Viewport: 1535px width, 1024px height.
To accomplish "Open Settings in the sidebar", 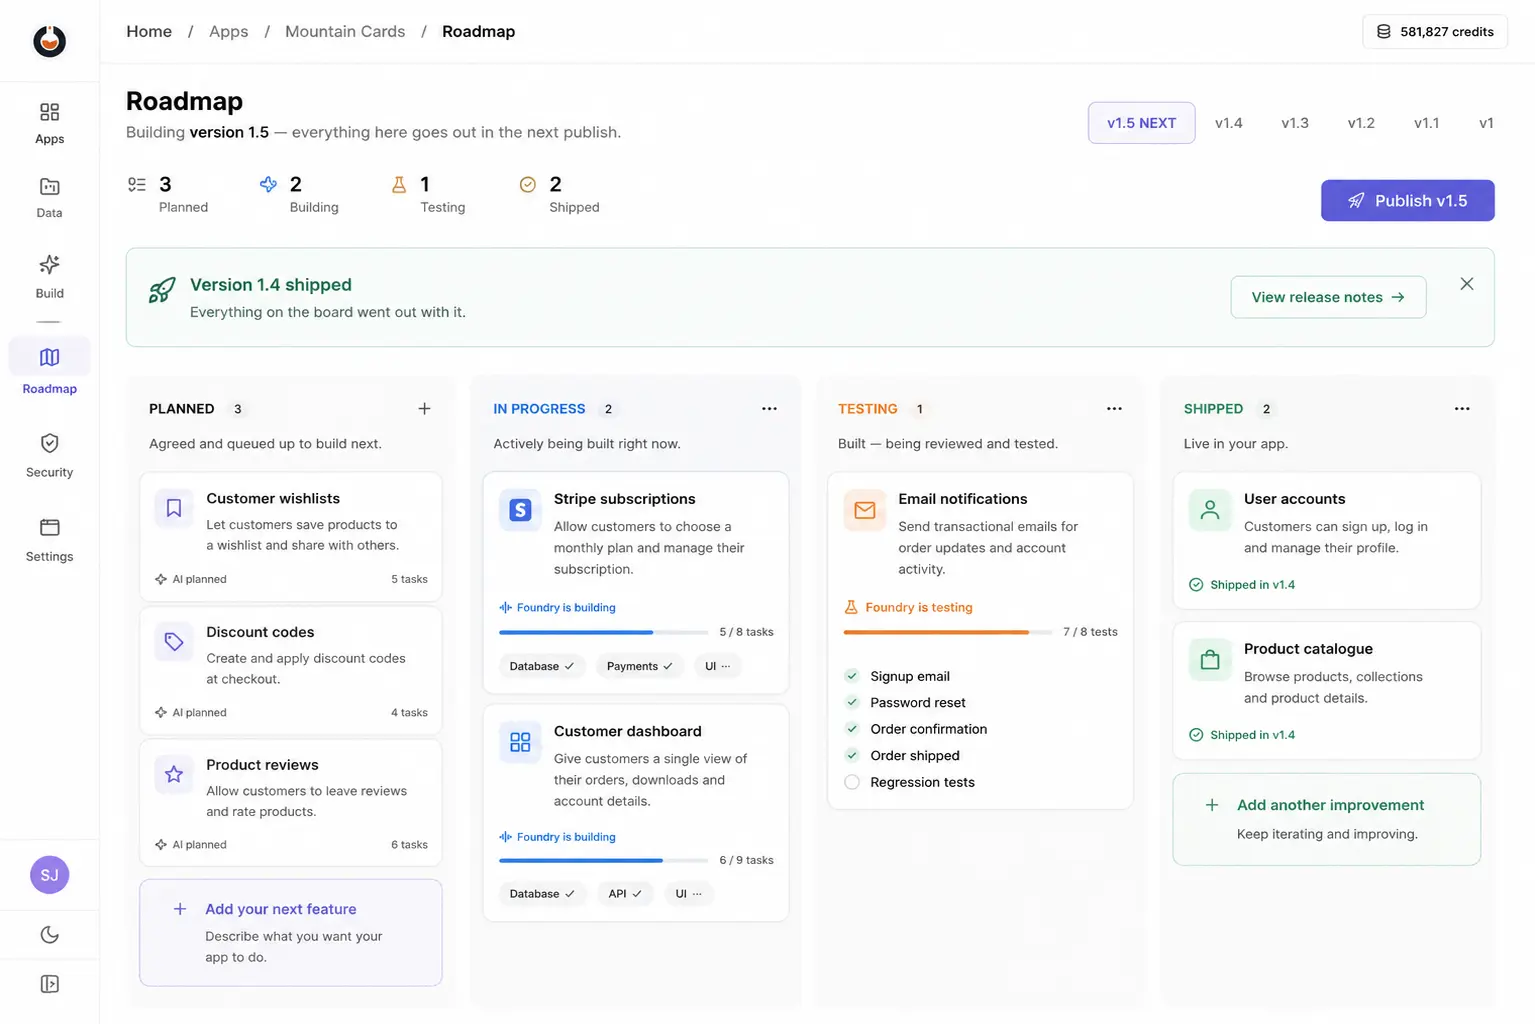I will 49,540.
